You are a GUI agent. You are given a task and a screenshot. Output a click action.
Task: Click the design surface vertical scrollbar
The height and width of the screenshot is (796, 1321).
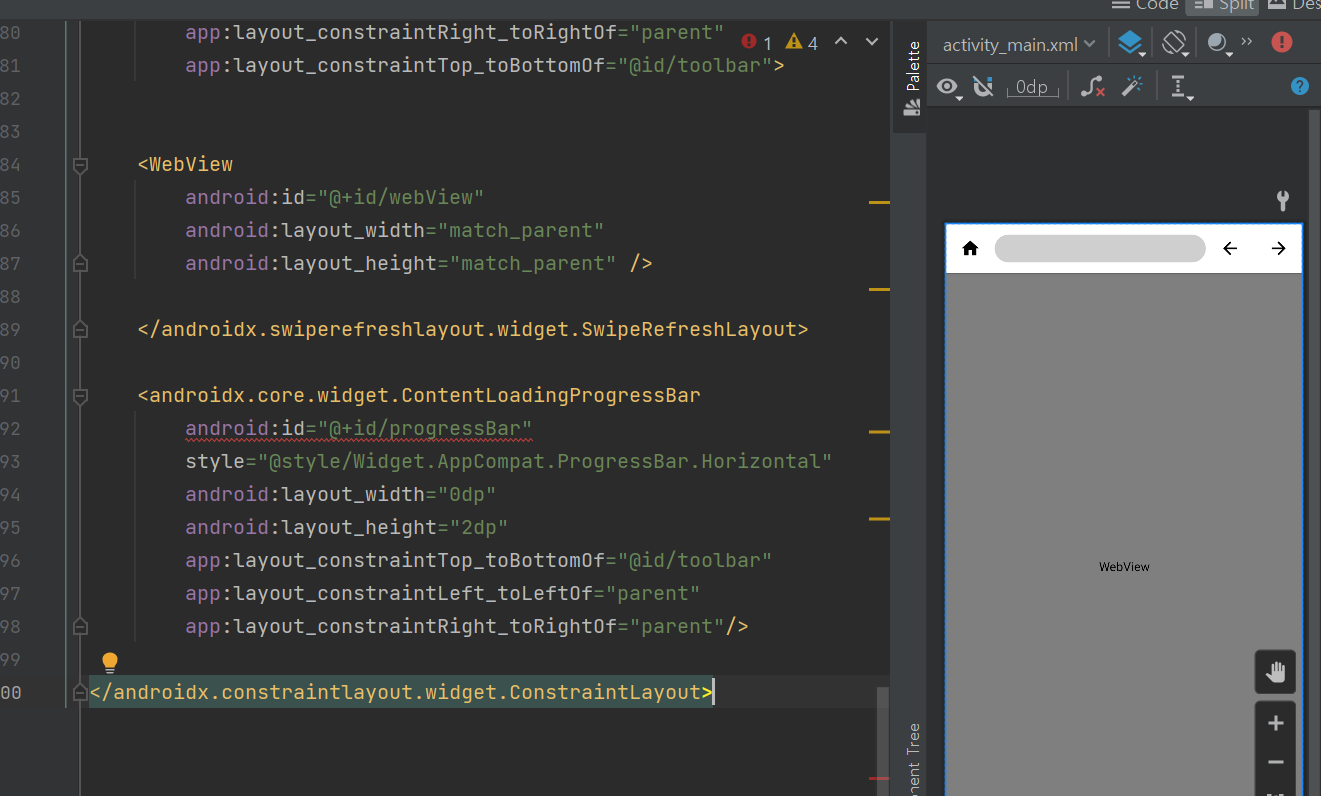1314,450
